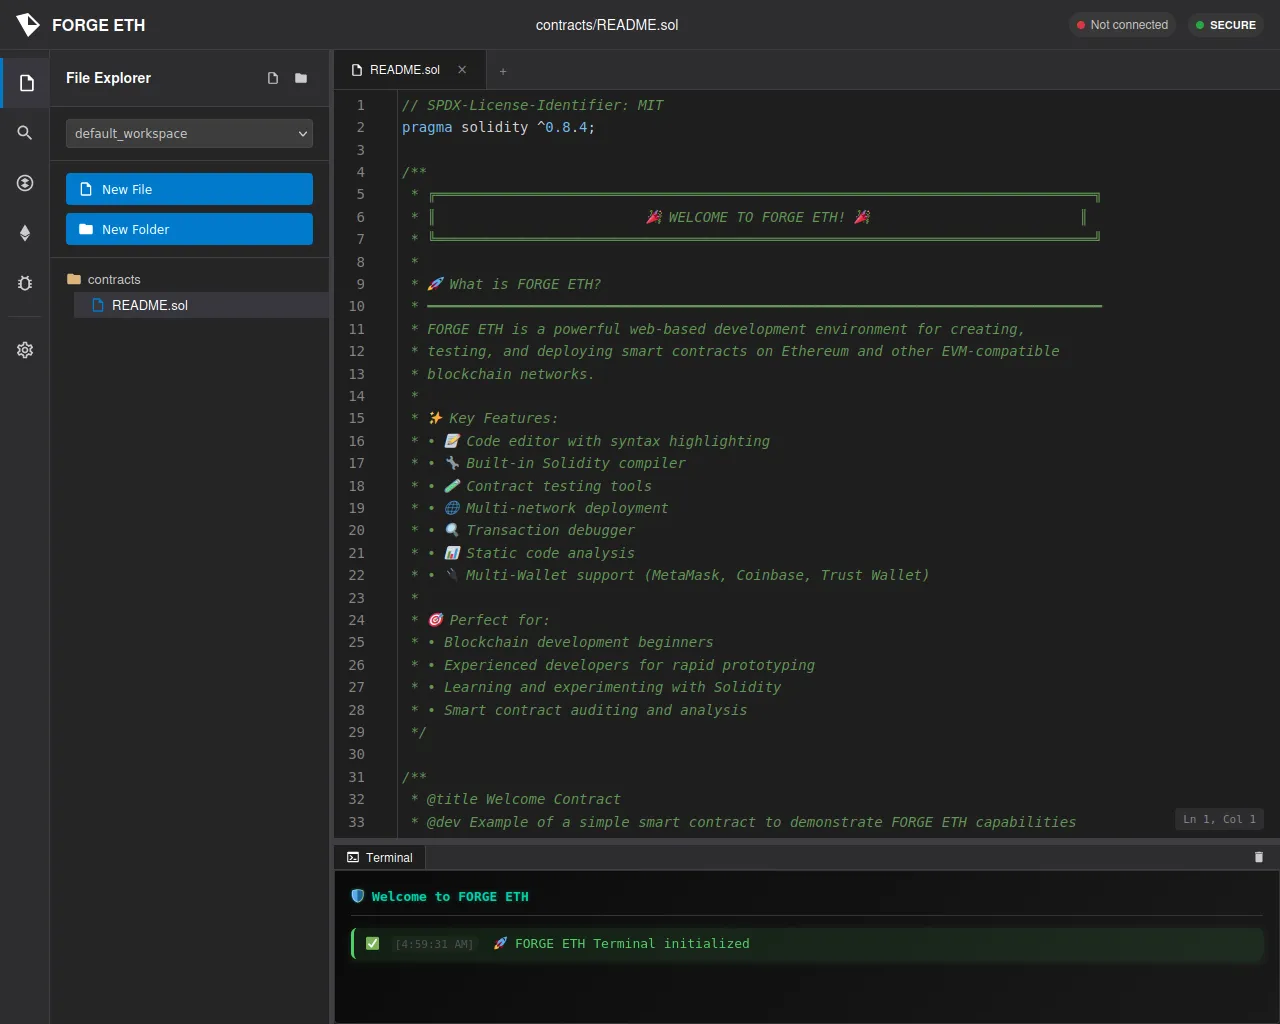The image size is (1280, 1024).
Task: Select README.sol in file tree
Action: pyautogui.click(x=201, y=305)
